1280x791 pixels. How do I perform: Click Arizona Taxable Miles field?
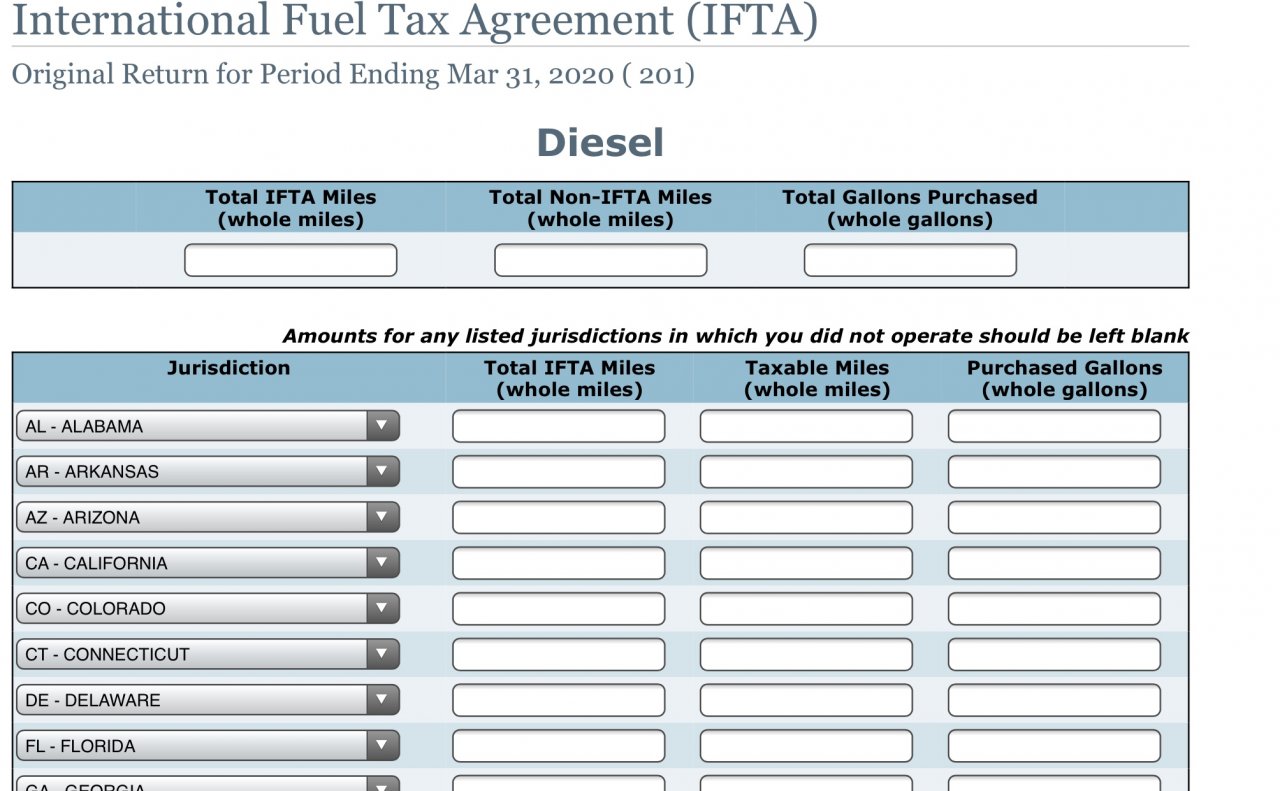tap(806, 518)
